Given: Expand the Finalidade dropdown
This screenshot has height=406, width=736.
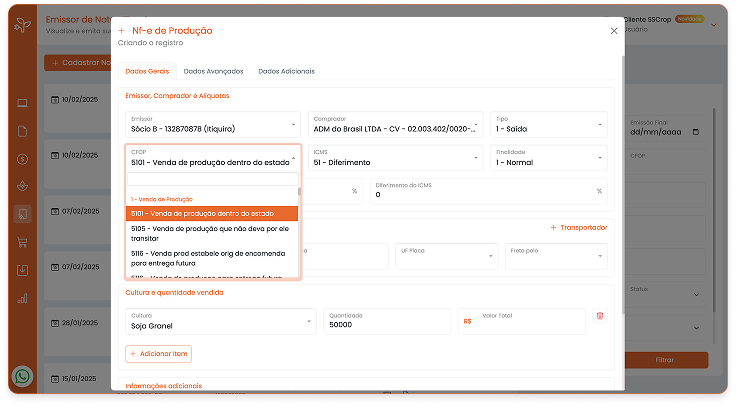Looking at the screenshot, I should click(548, 158).
